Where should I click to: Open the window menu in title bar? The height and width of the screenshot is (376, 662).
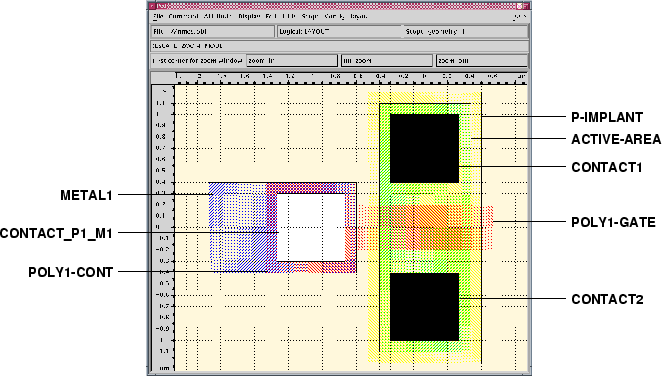pos(152,6)
